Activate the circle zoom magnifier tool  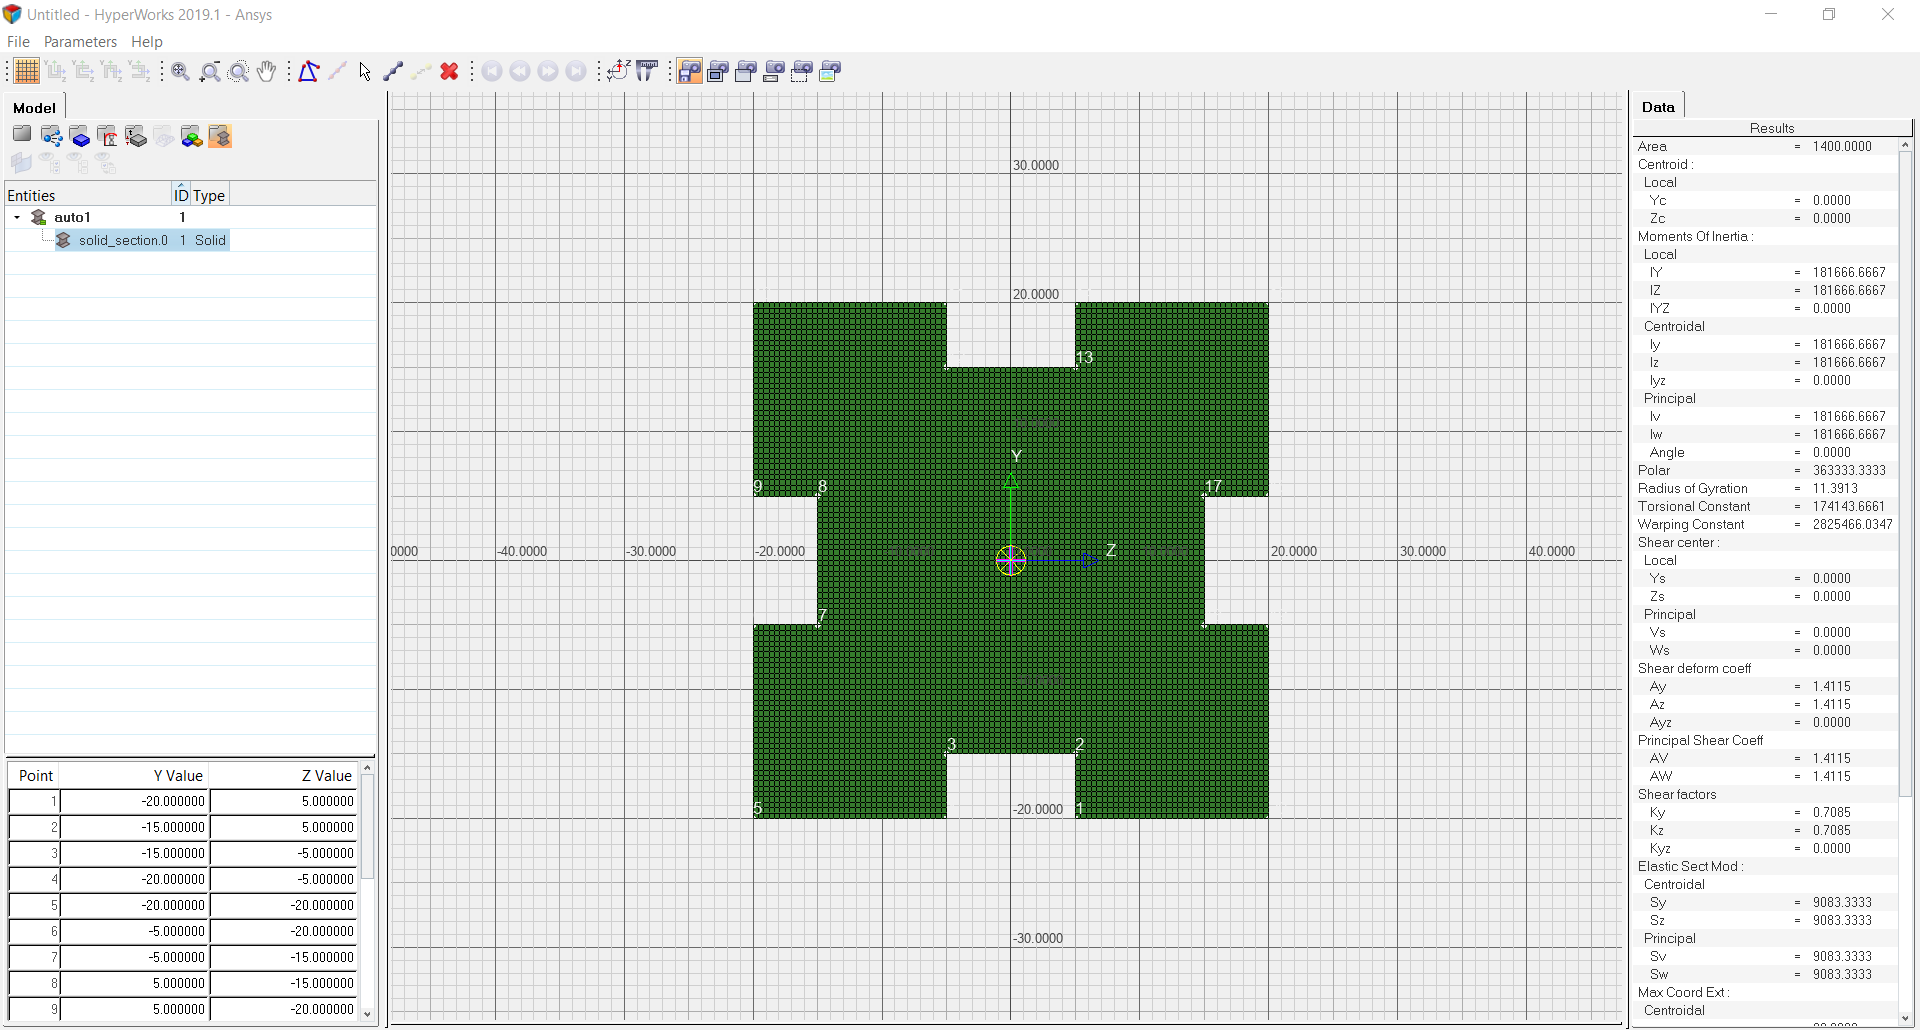(238, 71)
